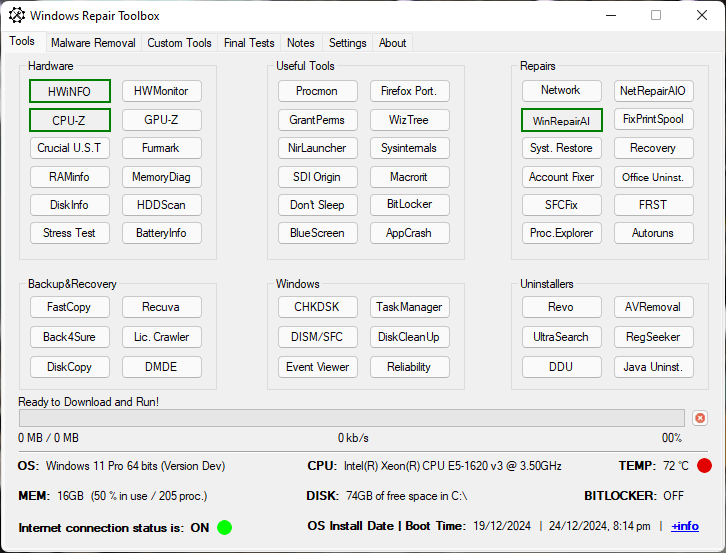
Task: Switch to the Malware Removal tab
Action: [93, 43]
